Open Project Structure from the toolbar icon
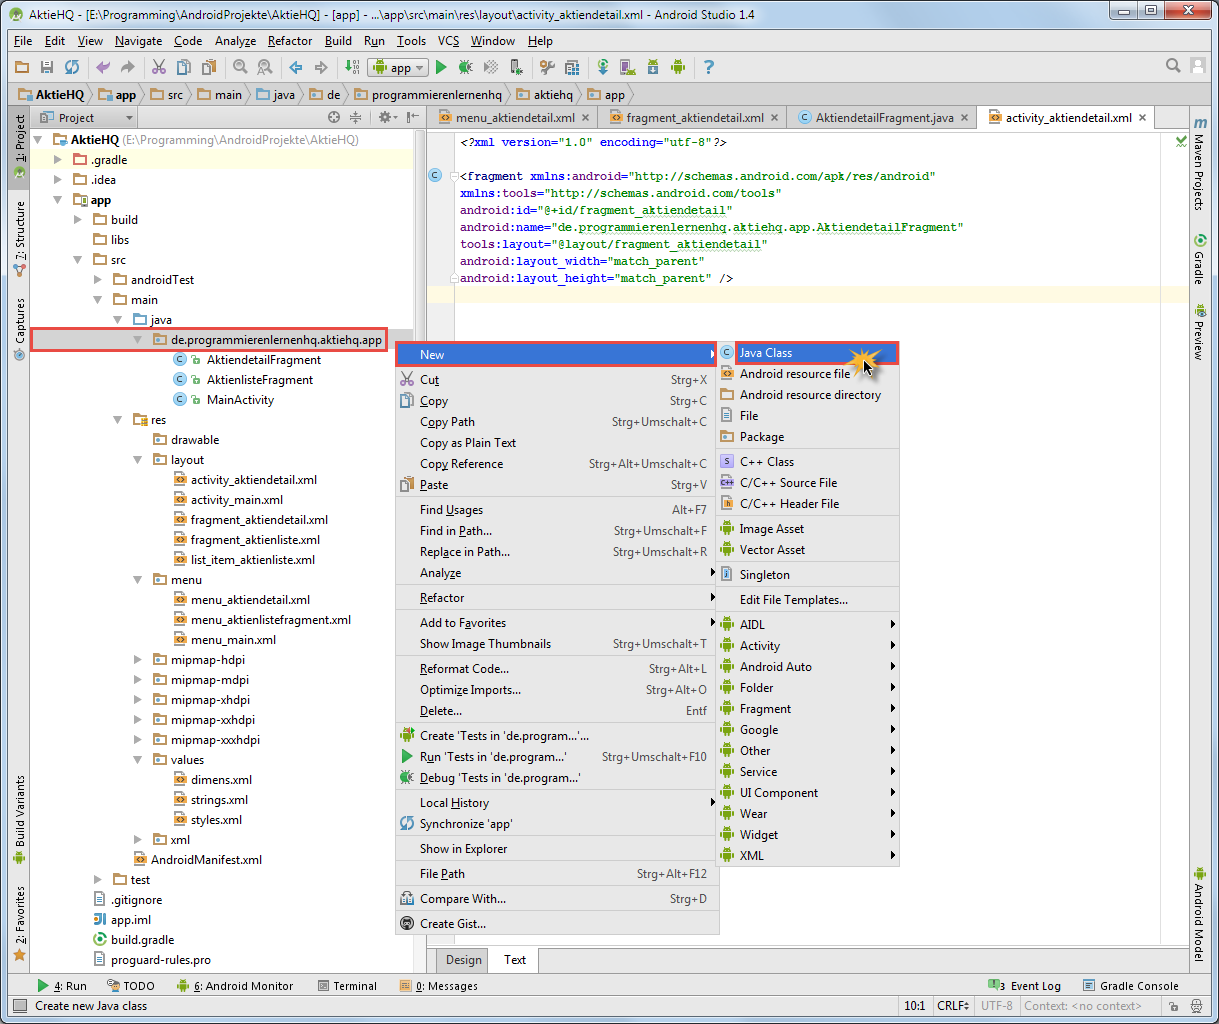This screenshot has width=1219, height=1024. point(572,67)
